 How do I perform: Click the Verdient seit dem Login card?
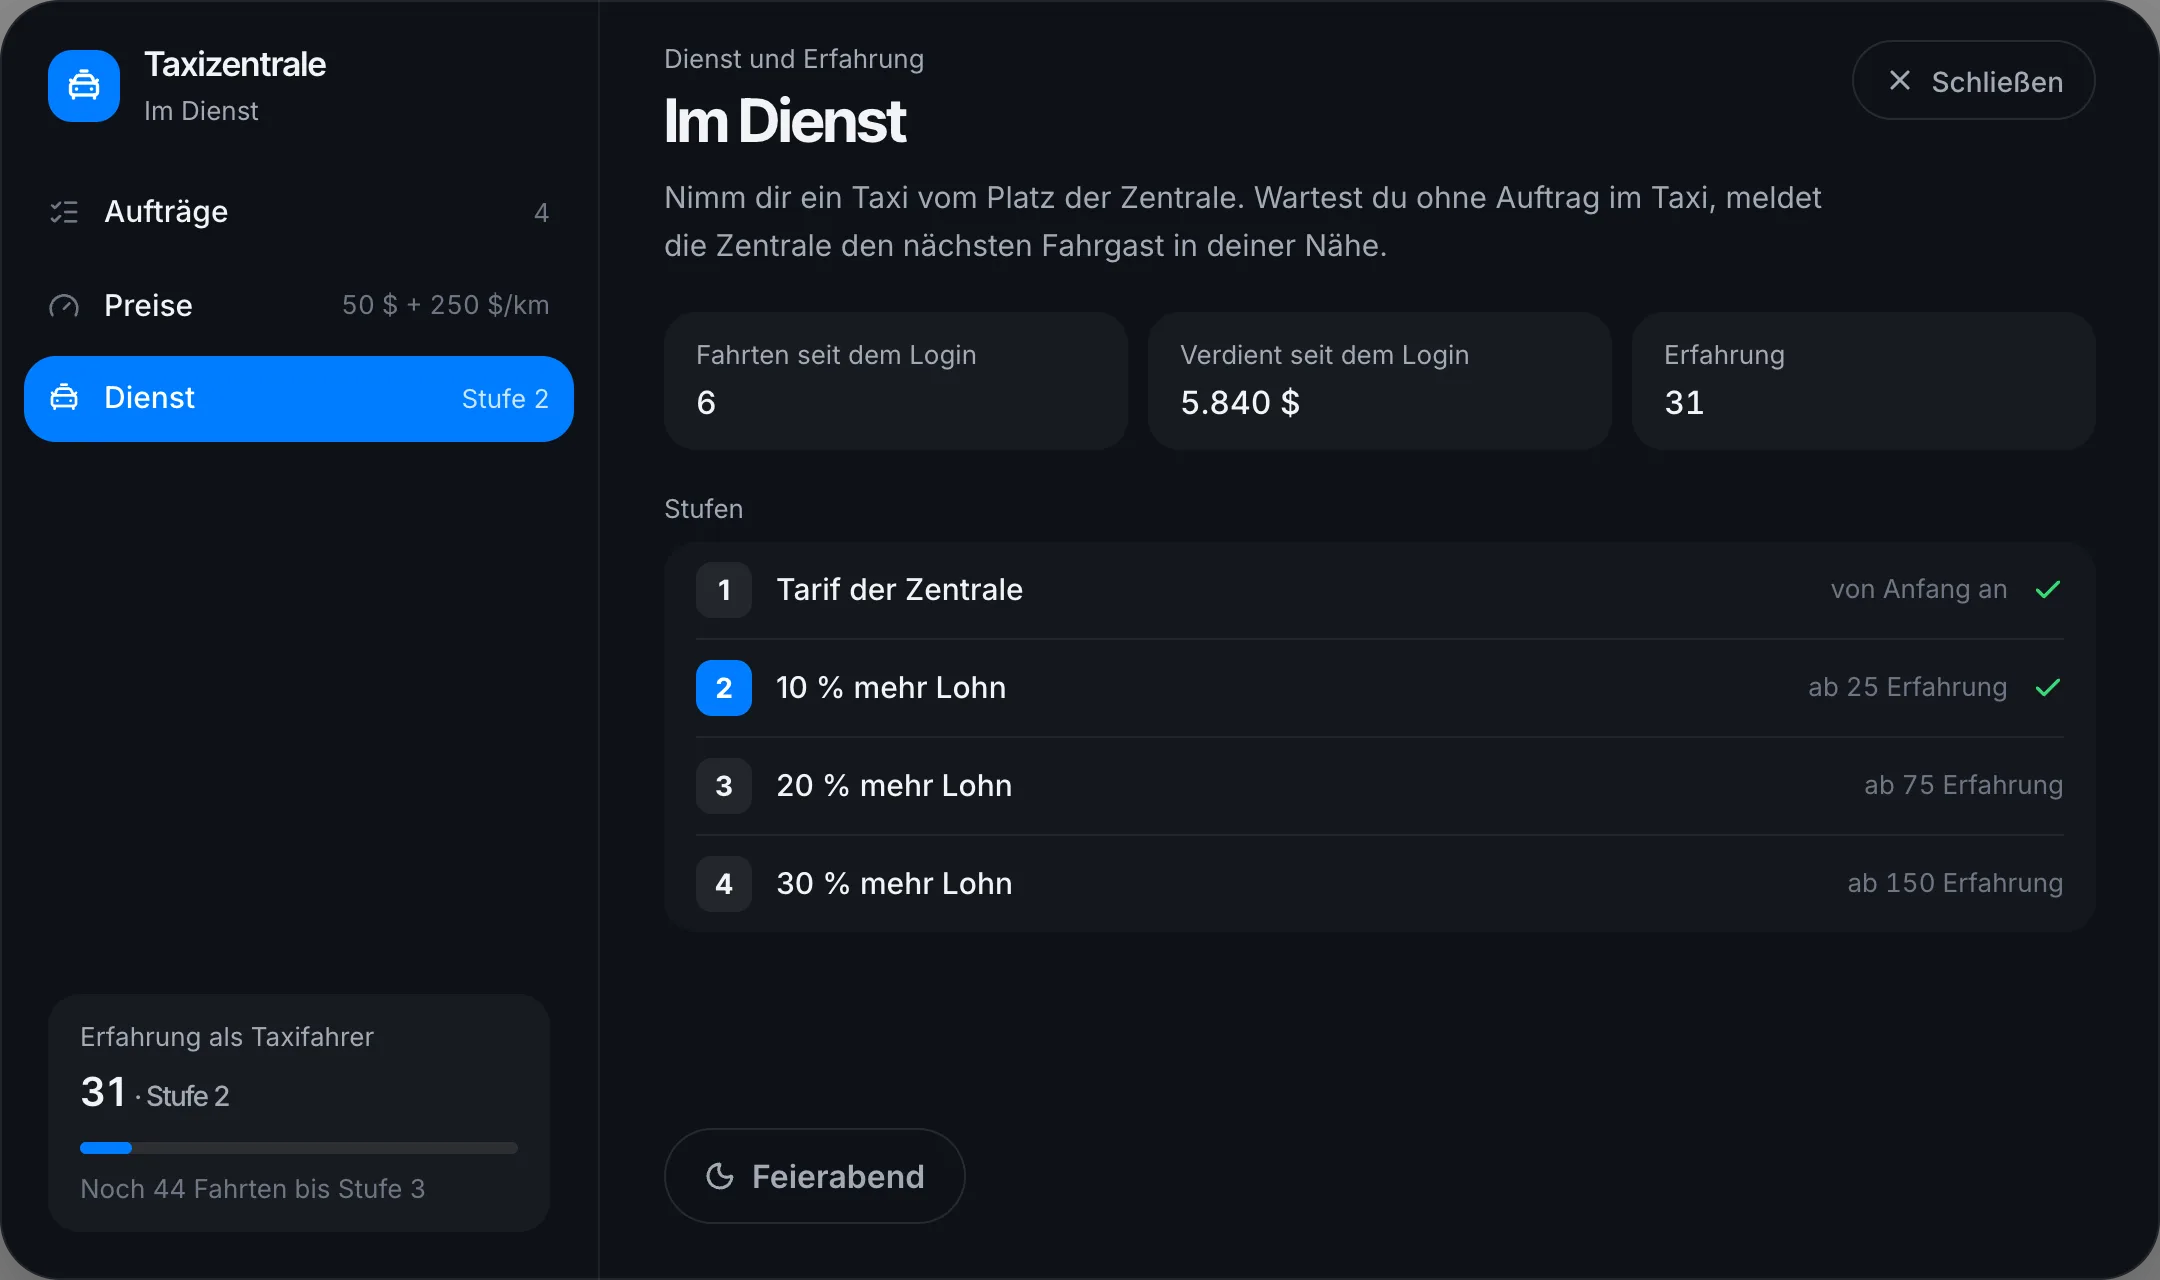pos(1380,381)
